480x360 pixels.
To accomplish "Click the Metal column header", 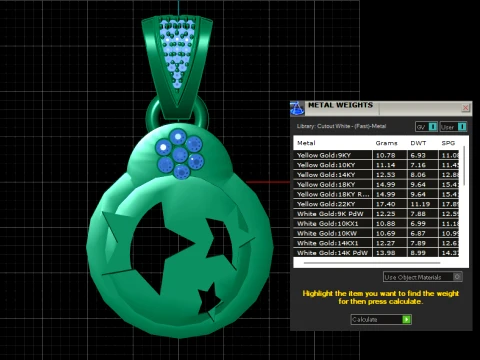I will [x=306, y=143].
